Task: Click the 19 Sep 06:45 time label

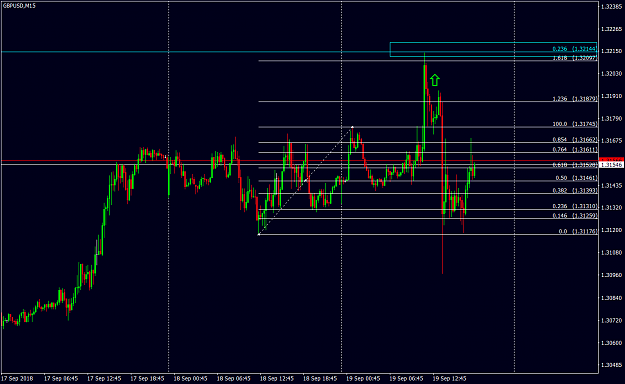Action: coord(406,378)
